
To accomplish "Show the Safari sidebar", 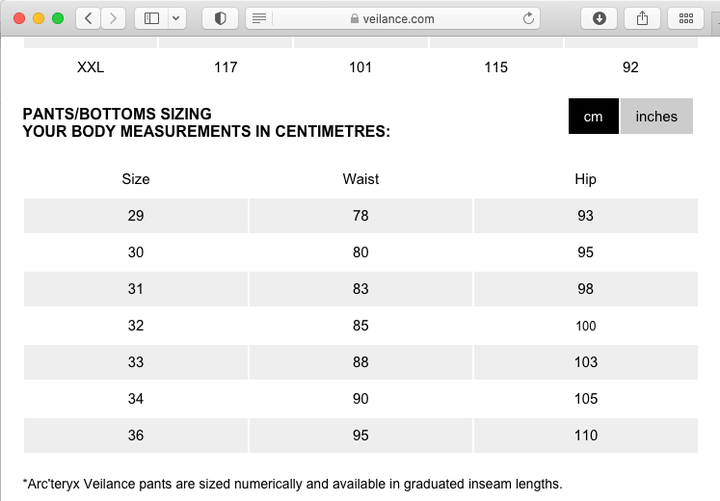I will coord(152,19).
